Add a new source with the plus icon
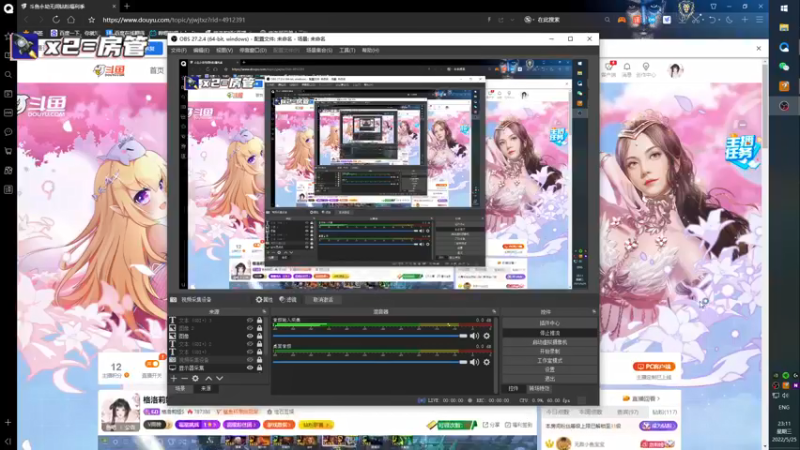The height and width of the screenshot is (450, 800). coord(173,379)
